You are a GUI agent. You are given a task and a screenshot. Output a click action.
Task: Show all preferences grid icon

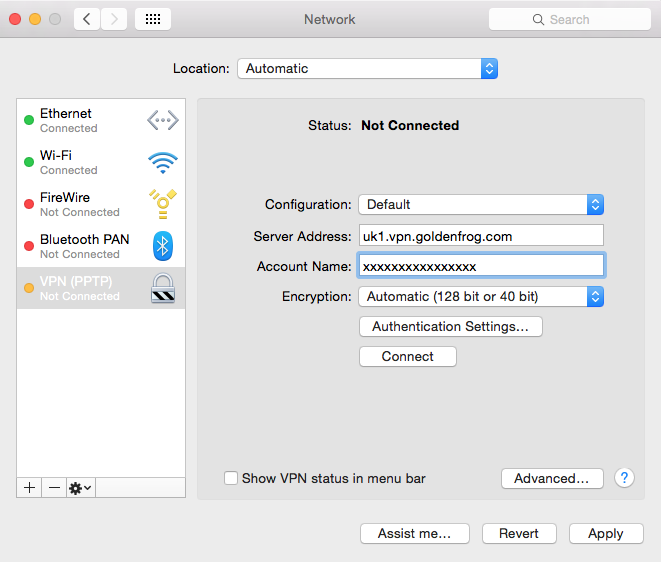pos(153,19)
